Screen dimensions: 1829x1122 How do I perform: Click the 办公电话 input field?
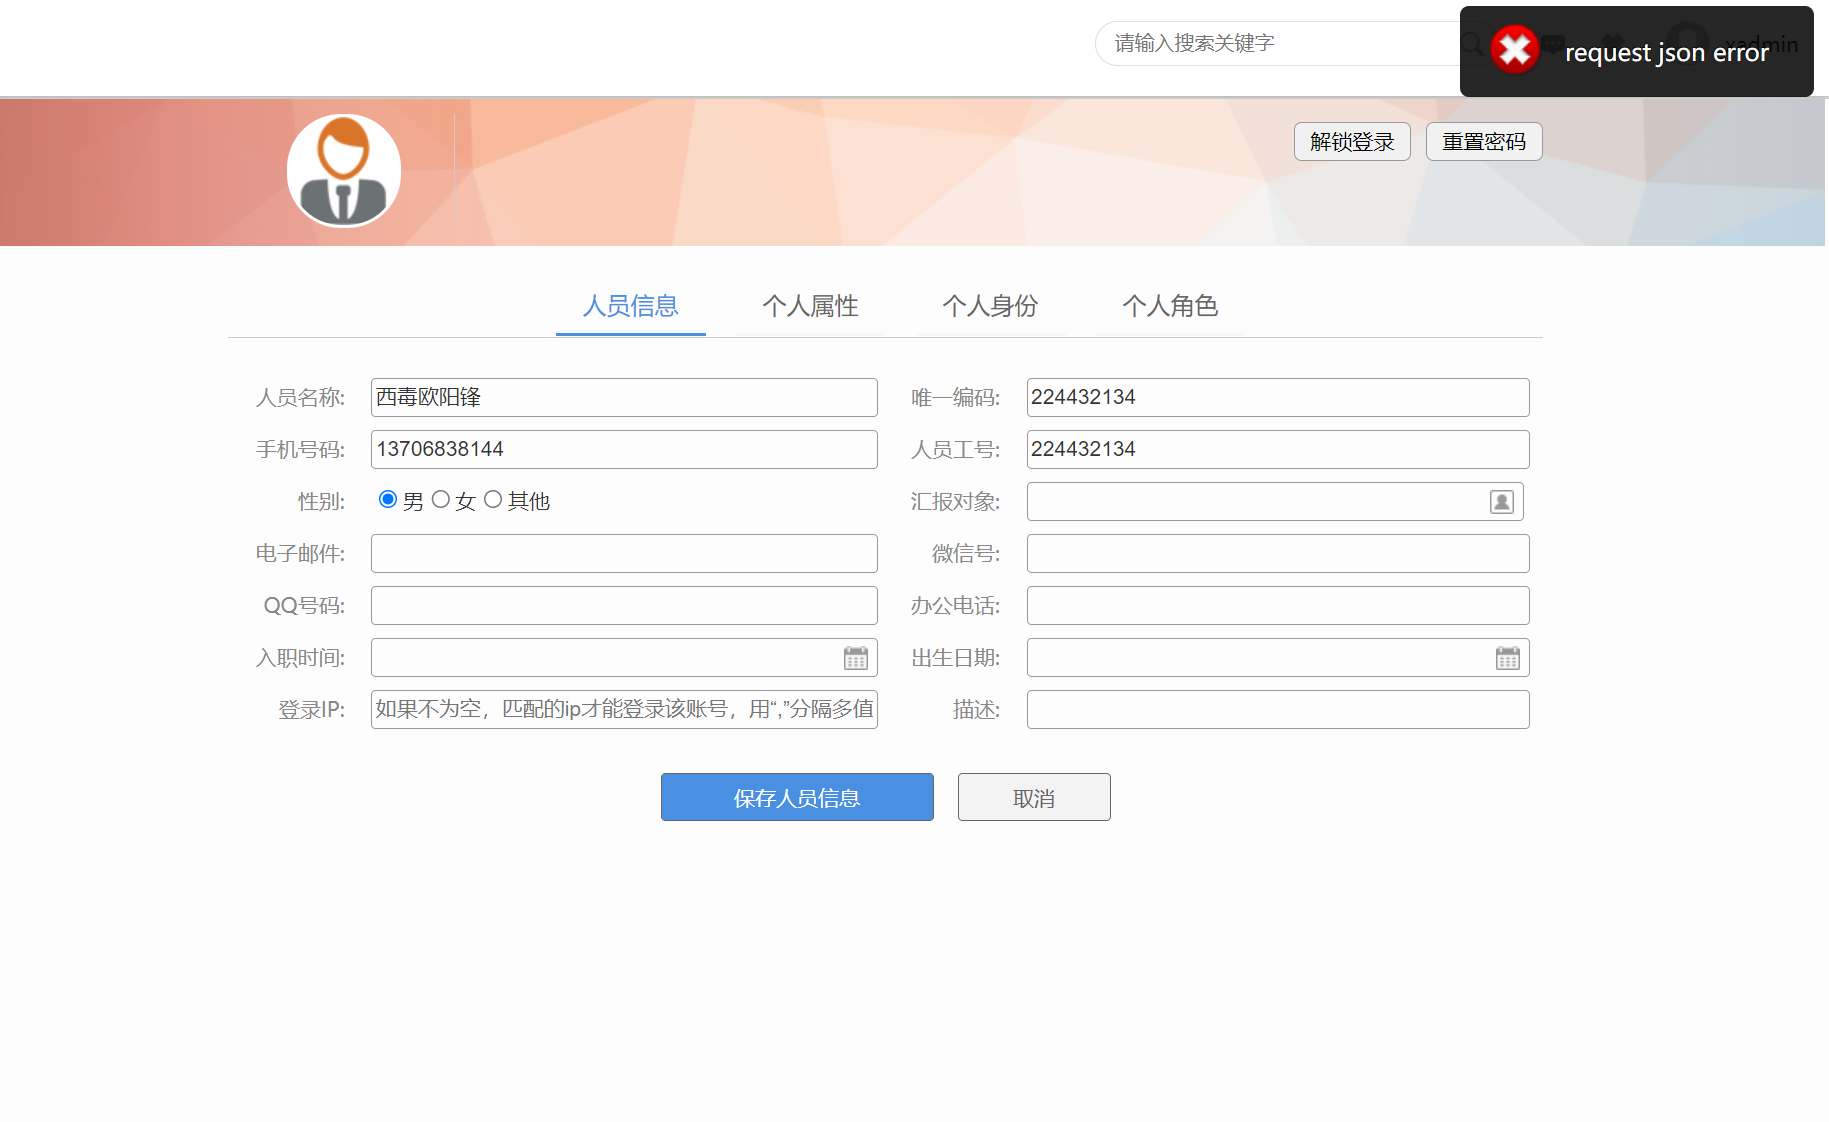tap(1278, 605)
